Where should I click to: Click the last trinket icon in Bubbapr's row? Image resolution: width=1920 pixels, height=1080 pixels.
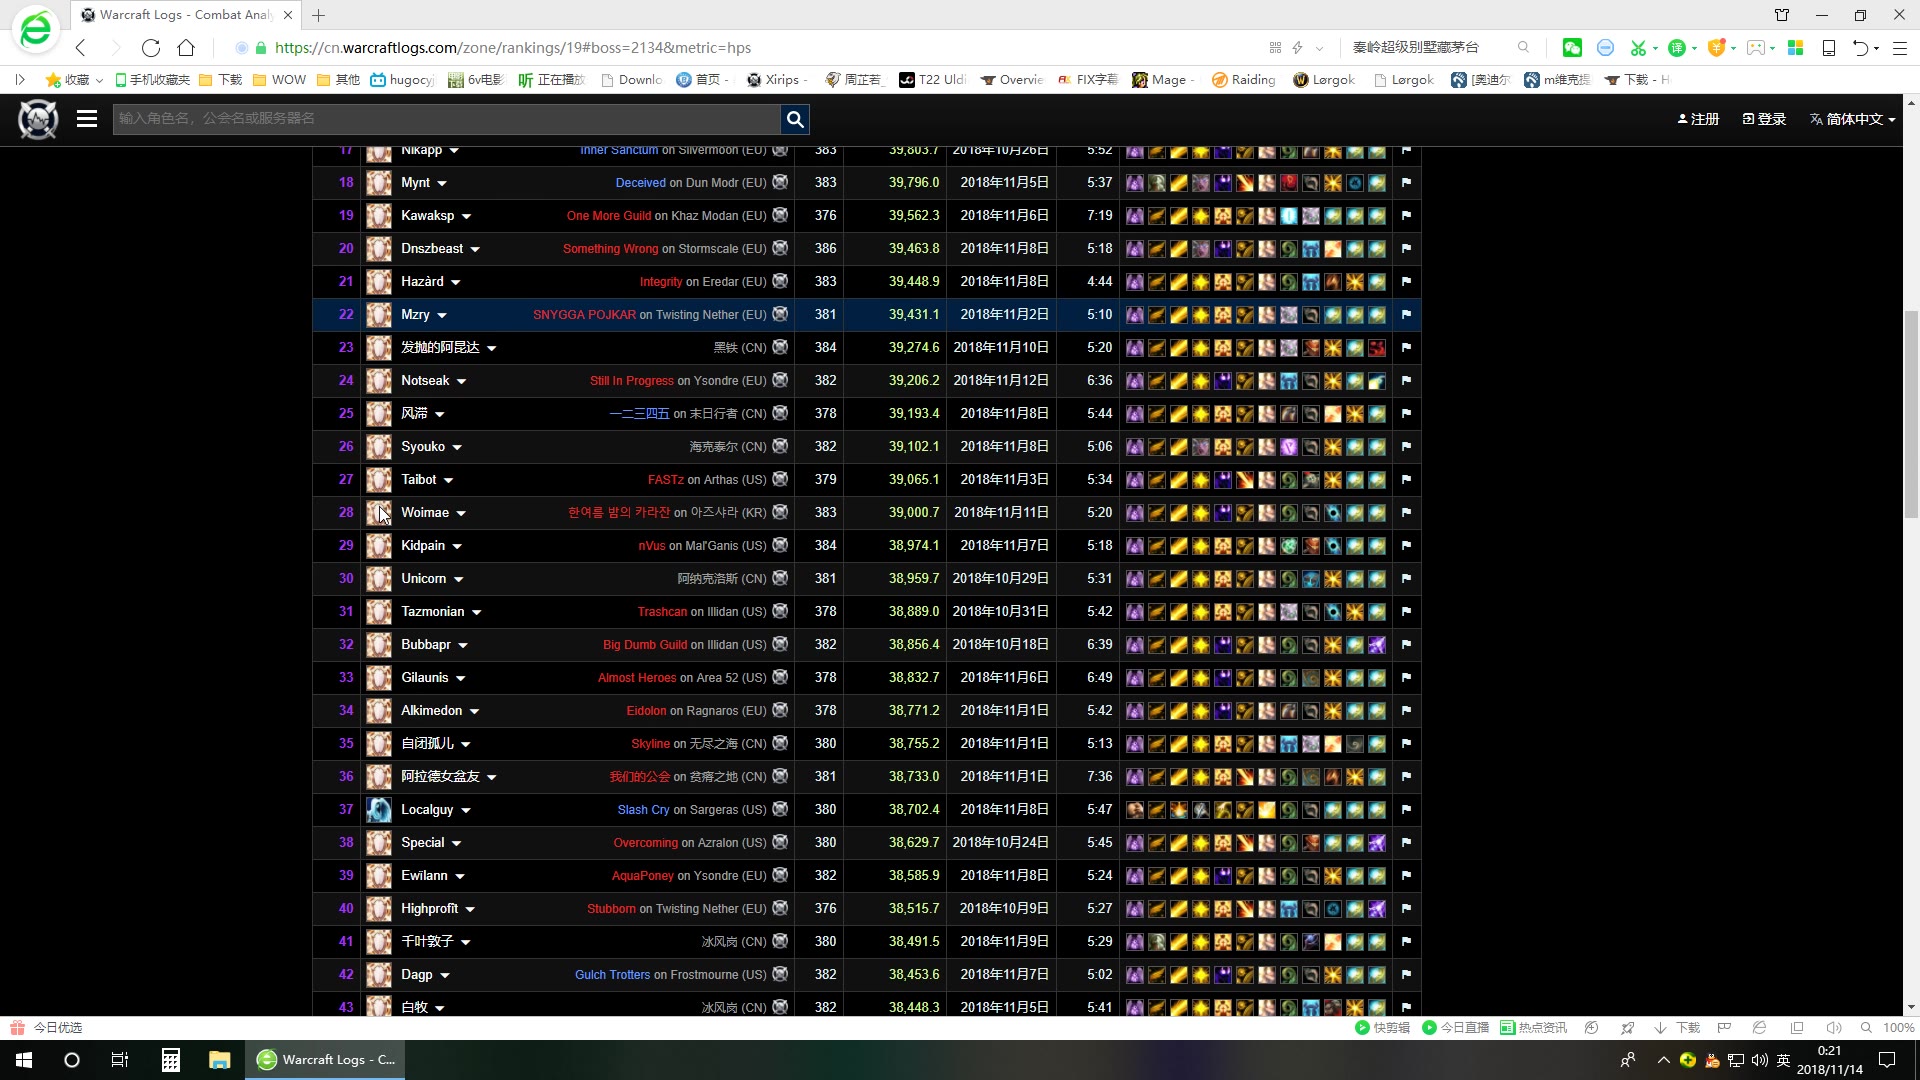[1377, 645]
